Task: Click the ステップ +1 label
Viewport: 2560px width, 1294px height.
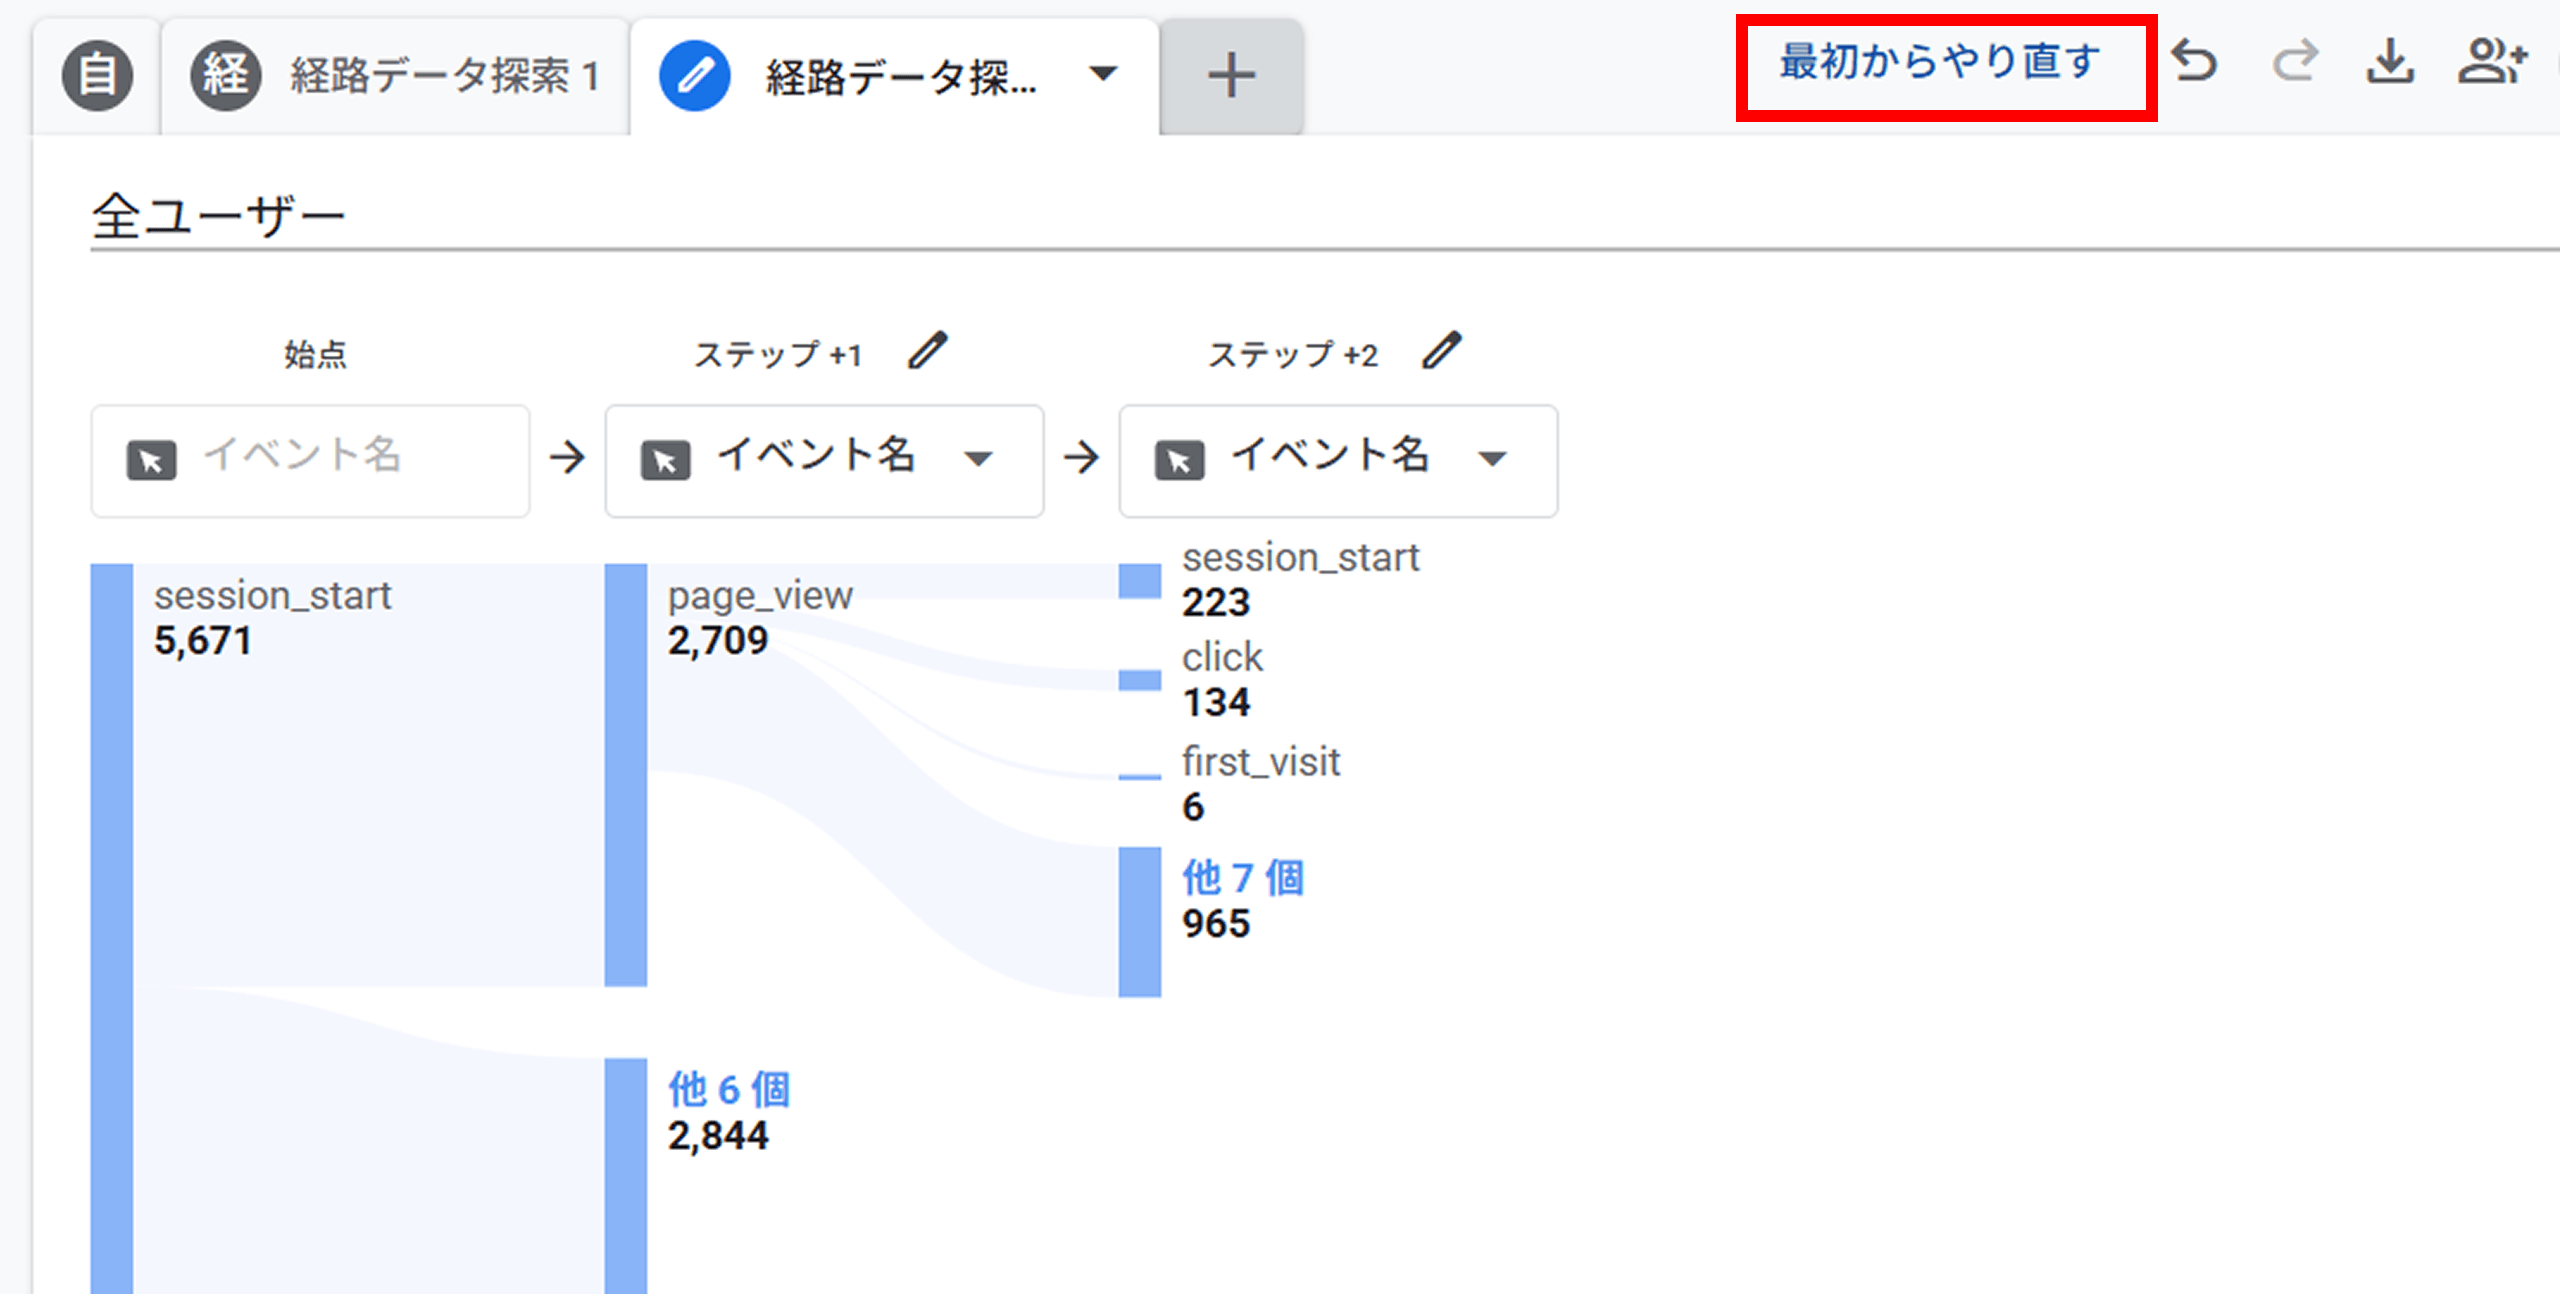Action: click(778, 354)
